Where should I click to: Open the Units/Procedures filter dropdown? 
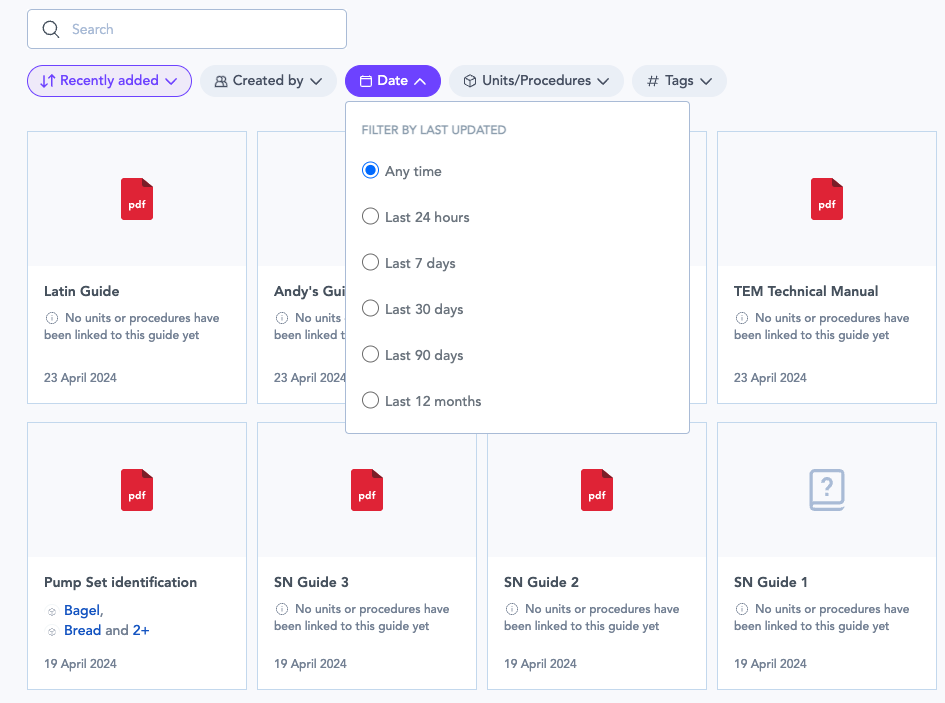pos(536,81)
